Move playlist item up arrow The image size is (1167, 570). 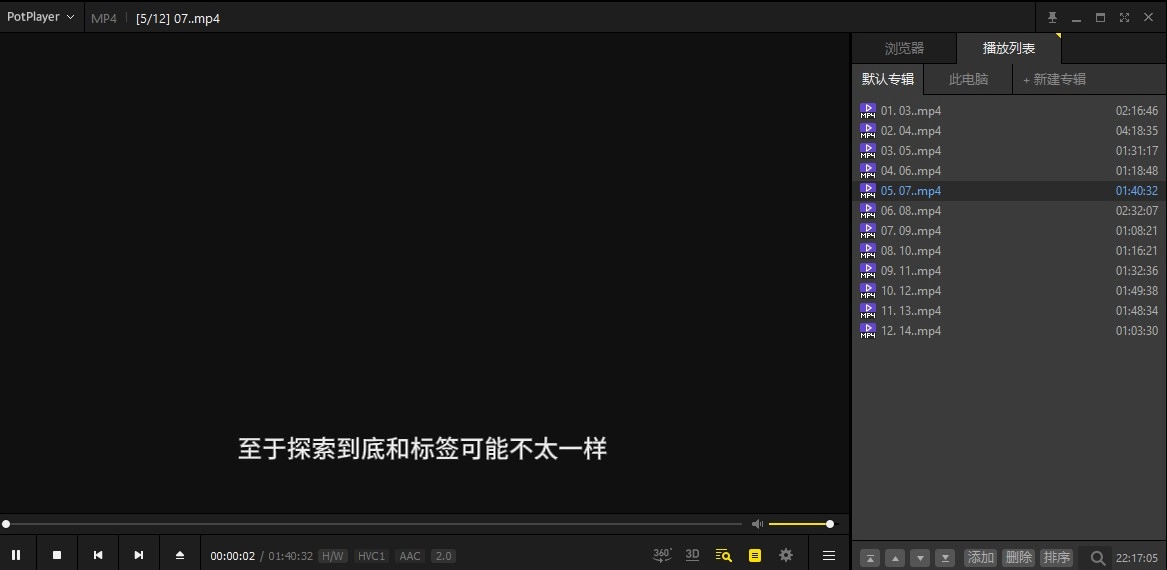tap(895, 558)
